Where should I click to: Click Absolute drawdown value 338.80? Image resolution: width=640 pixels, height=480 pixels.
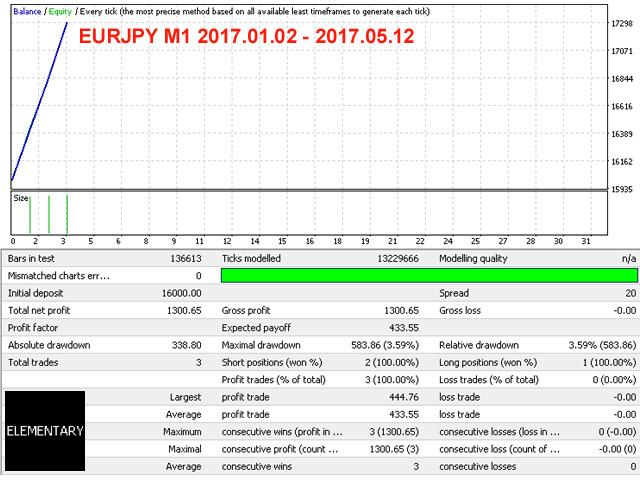pos(186,345)
